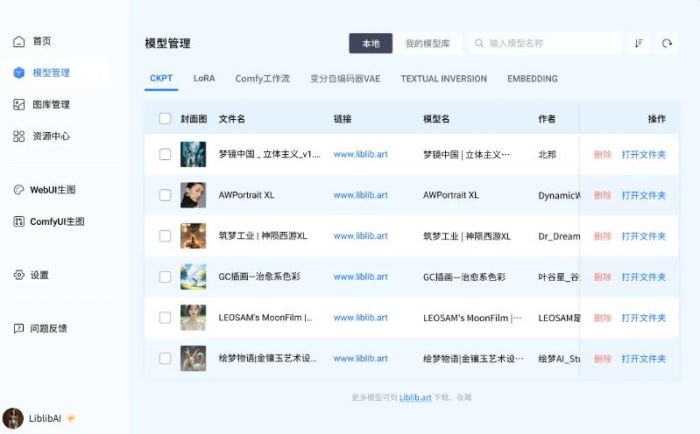Open www.liblib.art link in AWPortrait XL row
The width and height of the screenshot is (700, 434).
coord(361,195)
